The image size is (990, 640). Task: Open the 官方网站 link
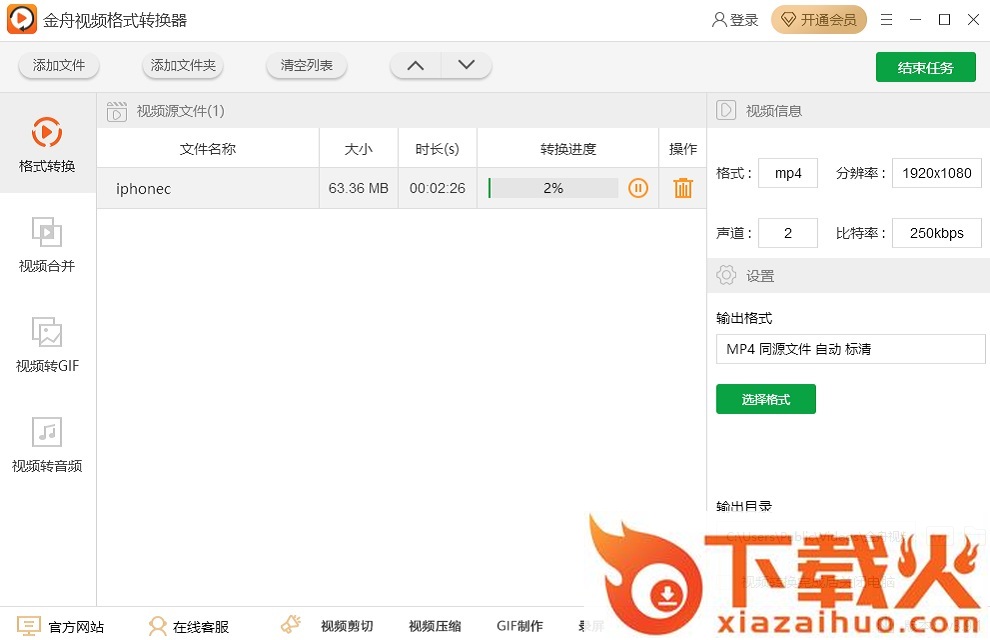coord(76,627)
